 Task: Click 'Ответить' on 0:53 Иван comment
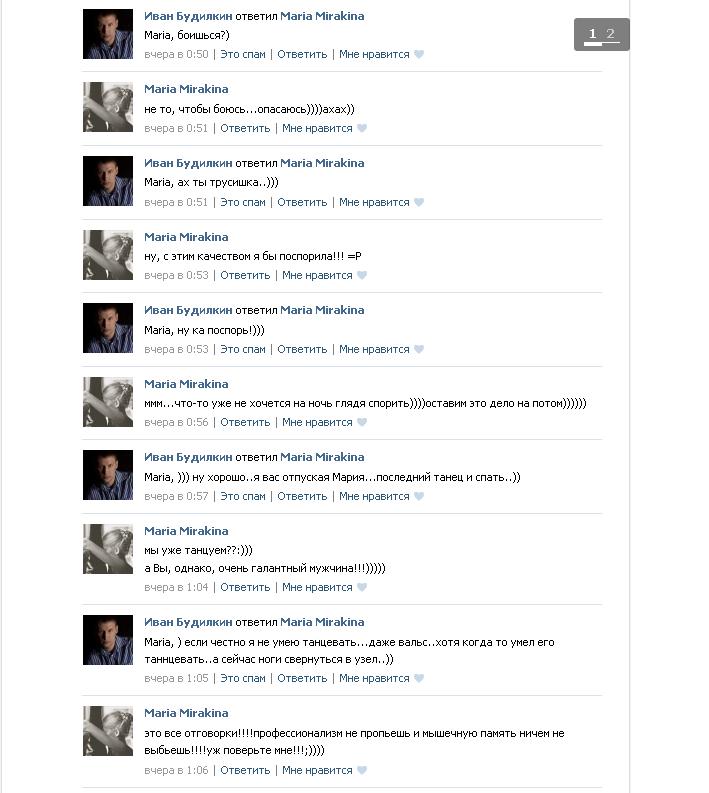(302, 349)
